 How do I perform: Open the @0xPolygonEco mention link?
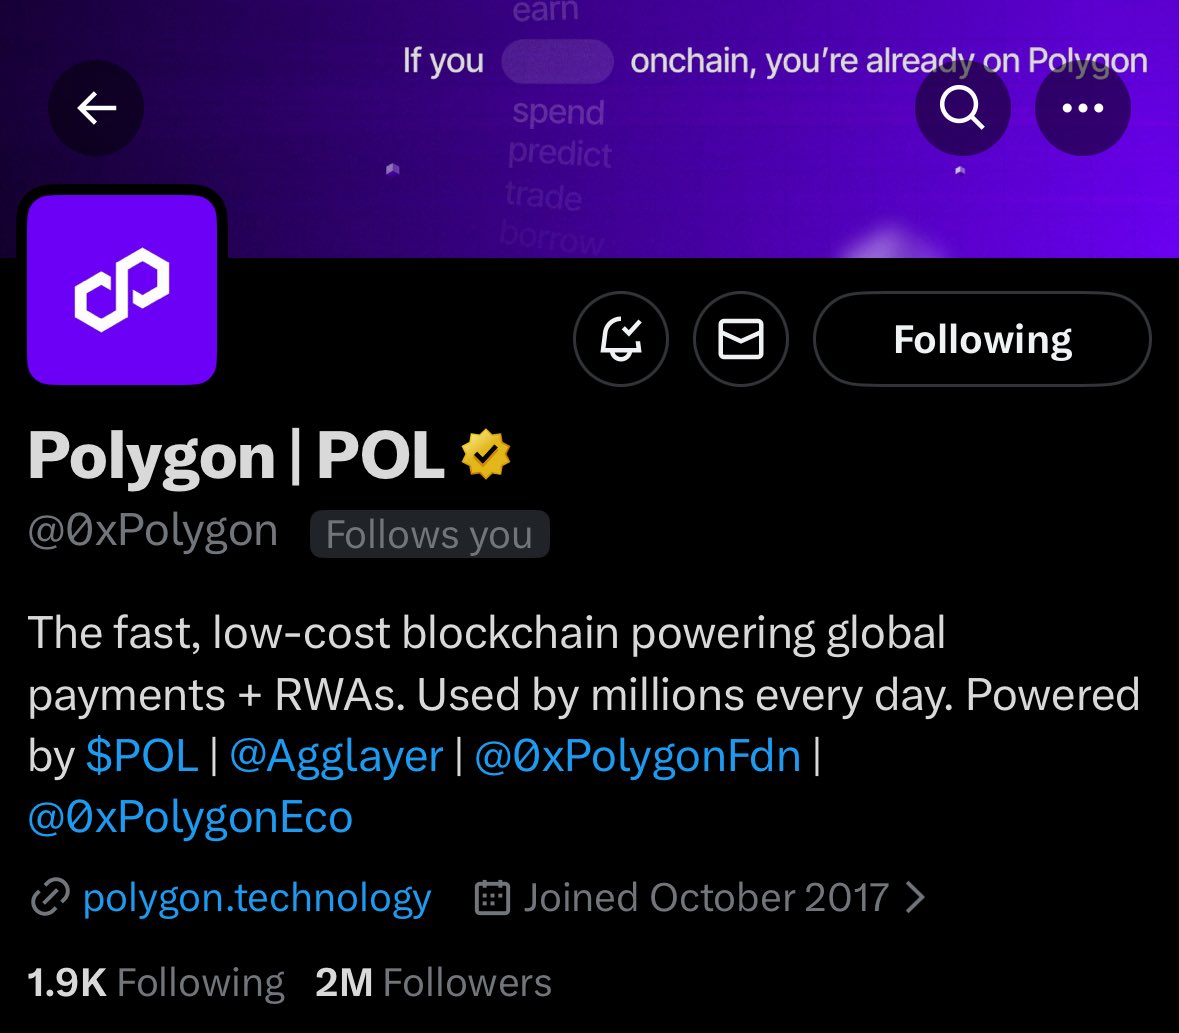click(x=190, y=818)
